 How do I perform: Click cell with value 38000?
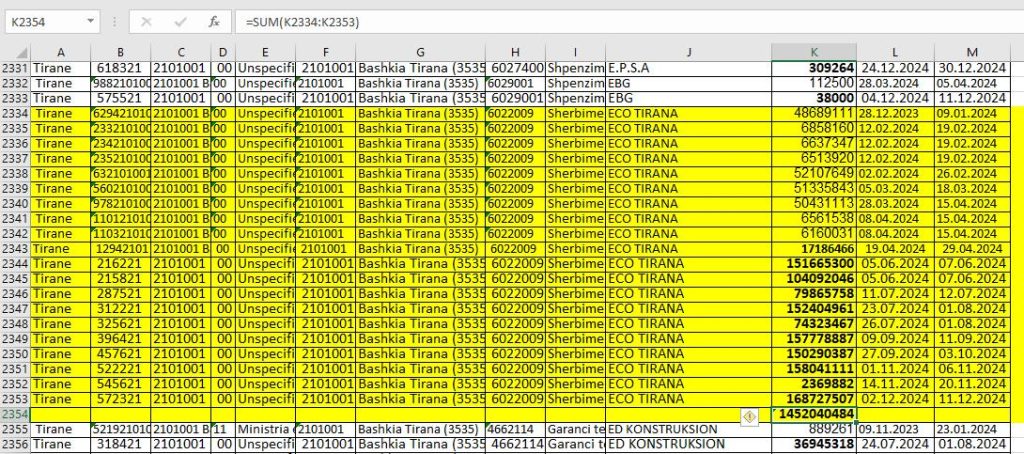814,98
